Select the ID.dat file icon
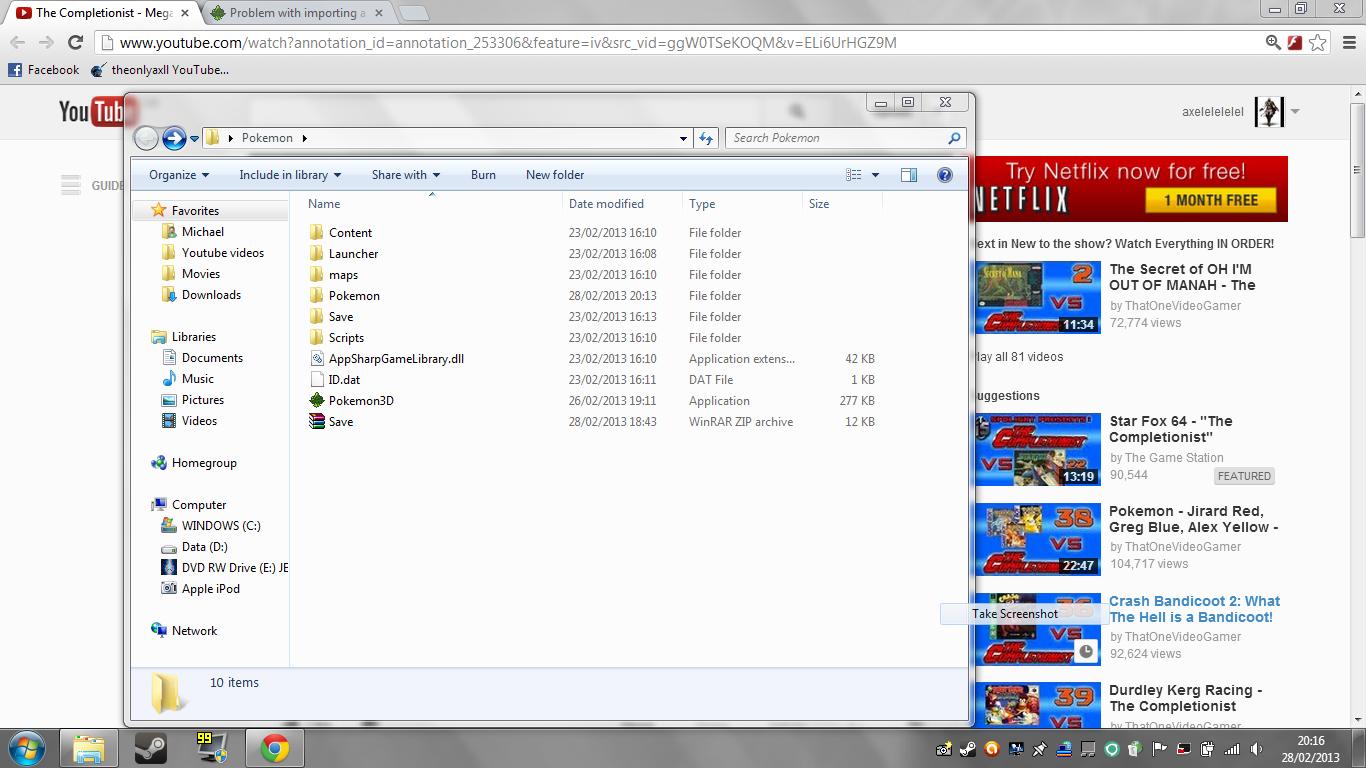The image size is (1366, 768). coord(317,380)
